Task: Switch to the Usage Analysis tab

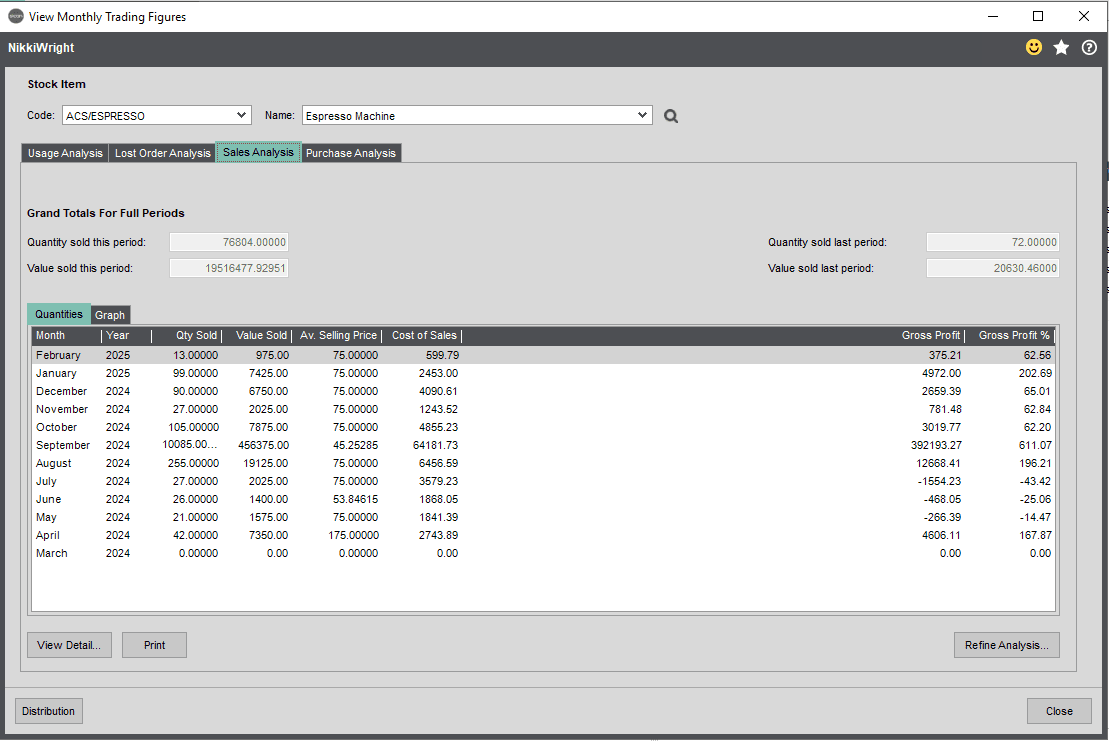Action: 65,153
